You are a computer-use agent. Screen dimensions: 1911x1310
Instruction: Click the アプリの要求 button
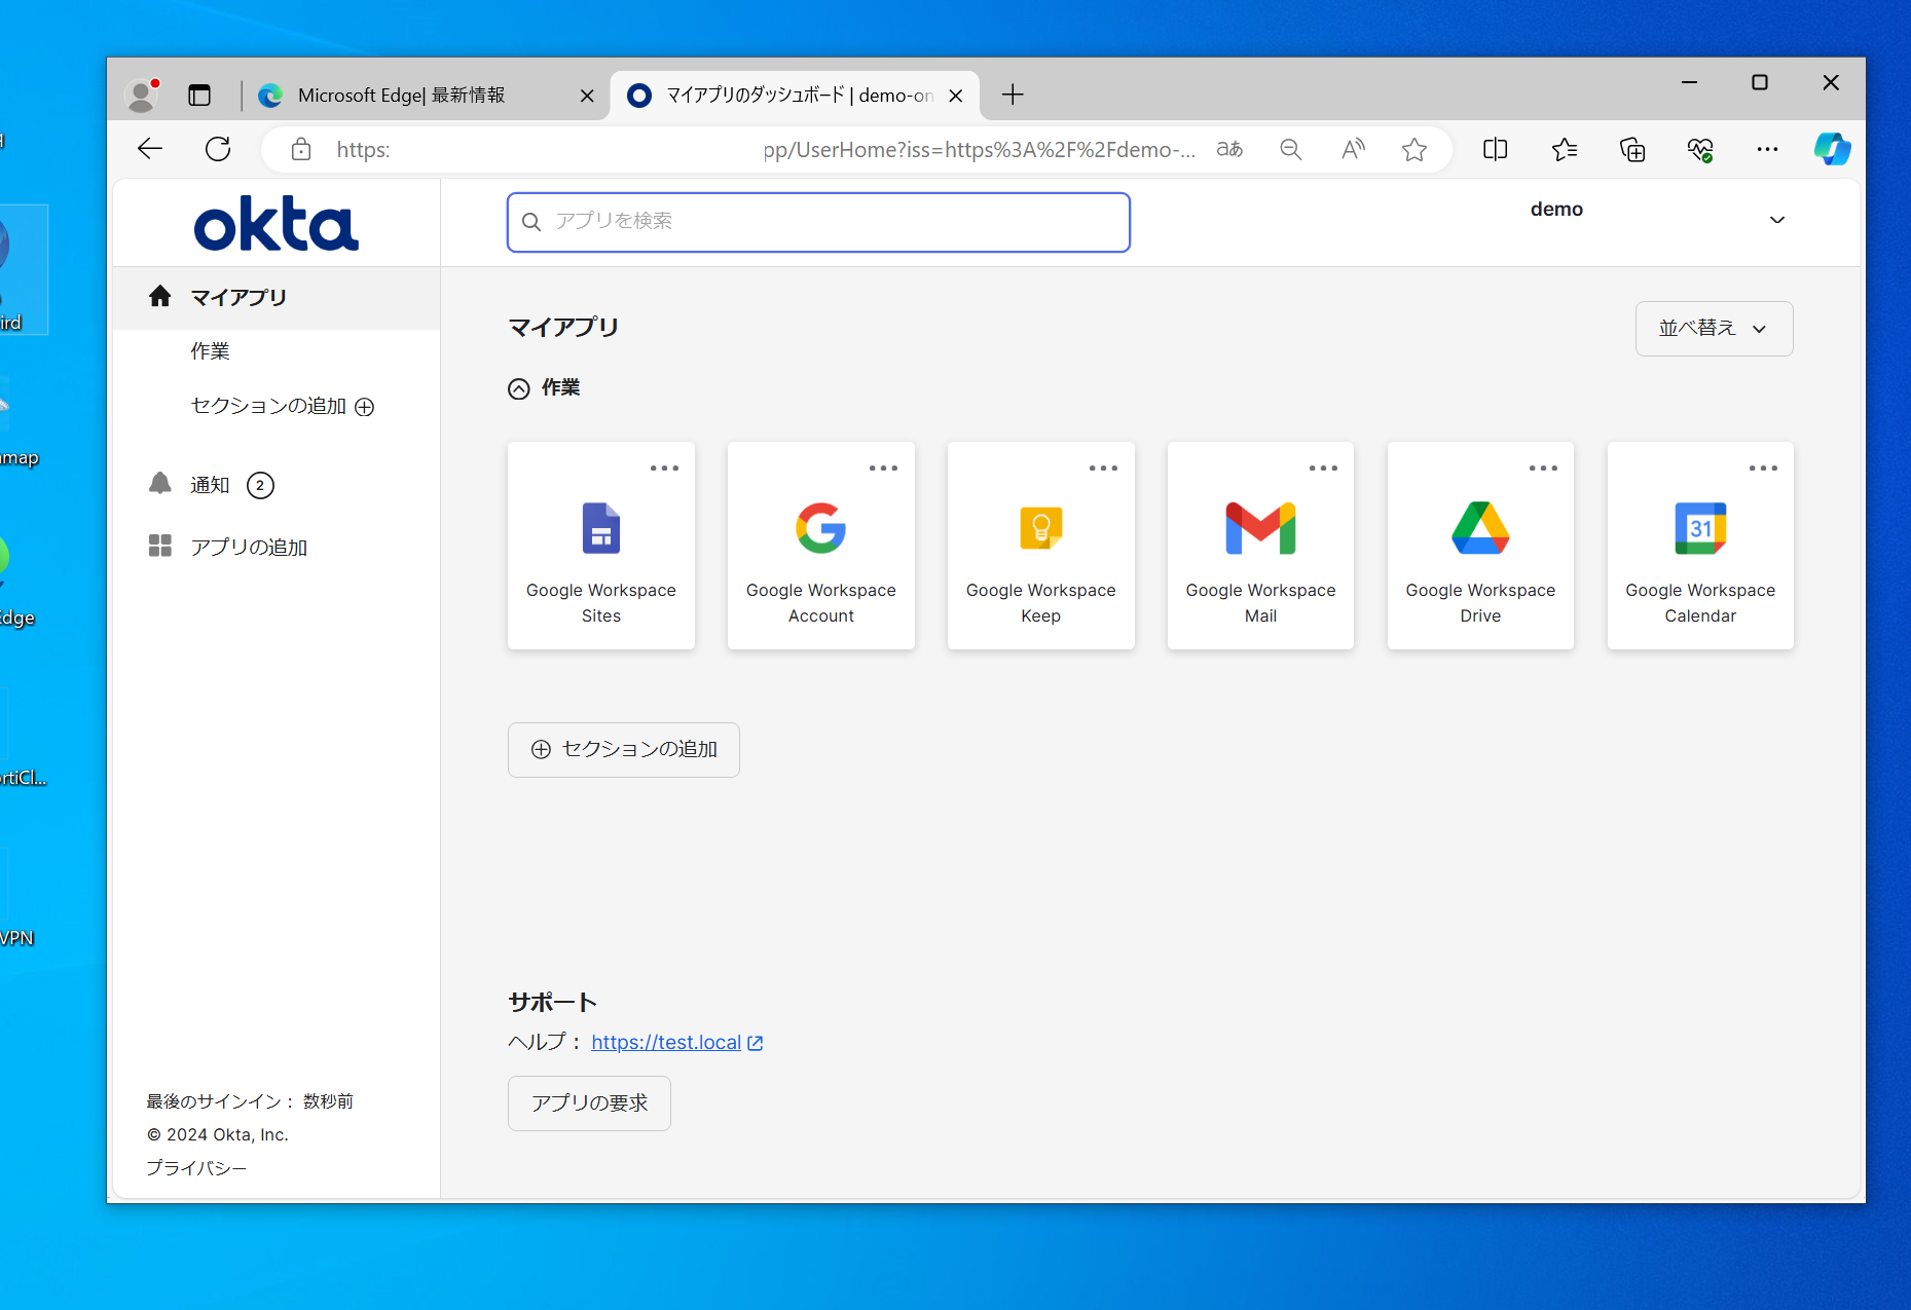589,1103
